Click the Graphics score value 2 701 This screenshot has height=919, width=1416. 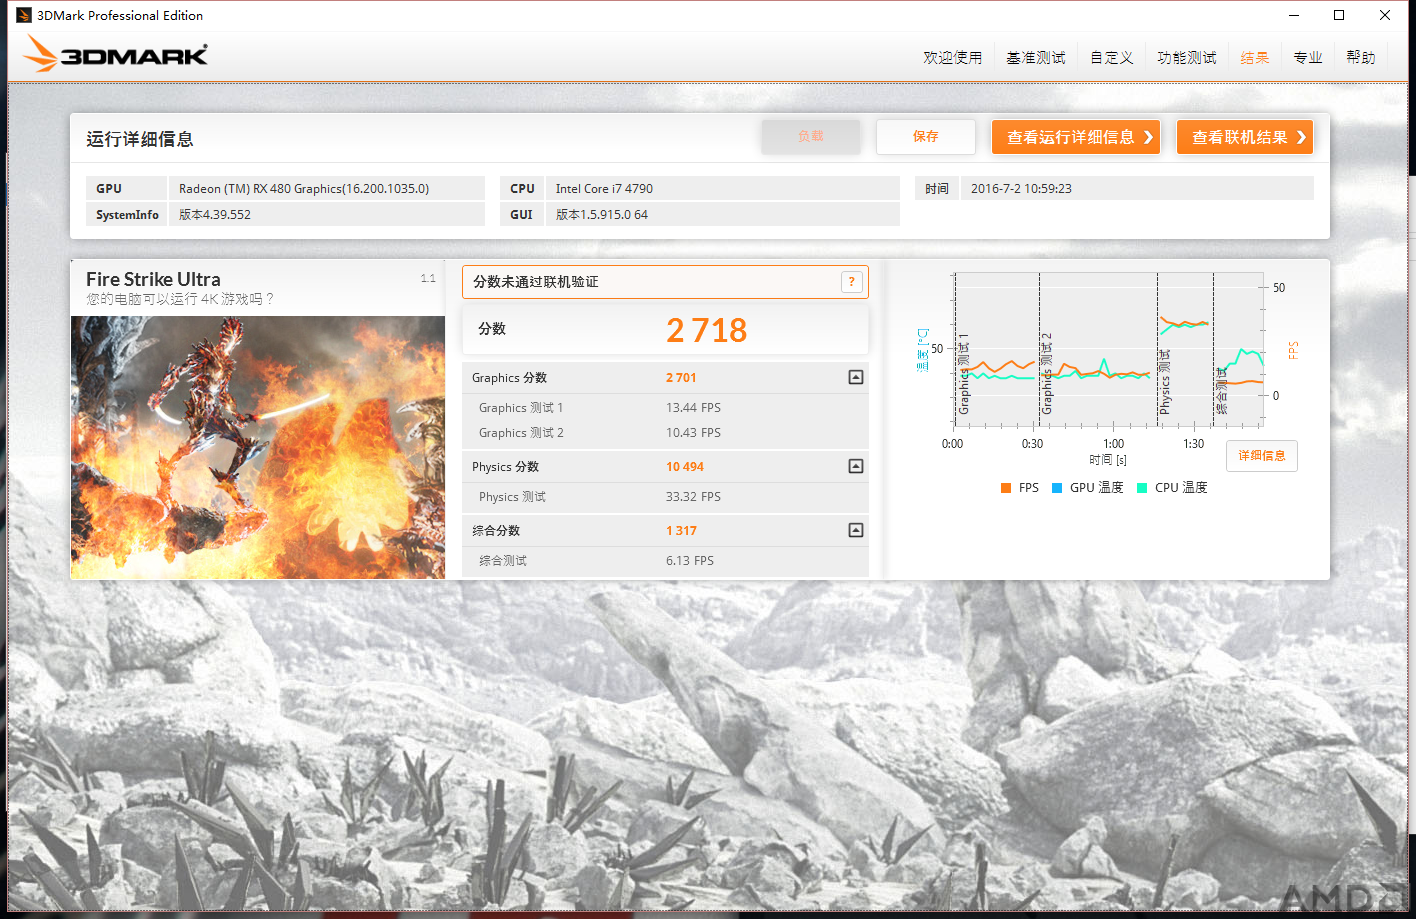681,378
